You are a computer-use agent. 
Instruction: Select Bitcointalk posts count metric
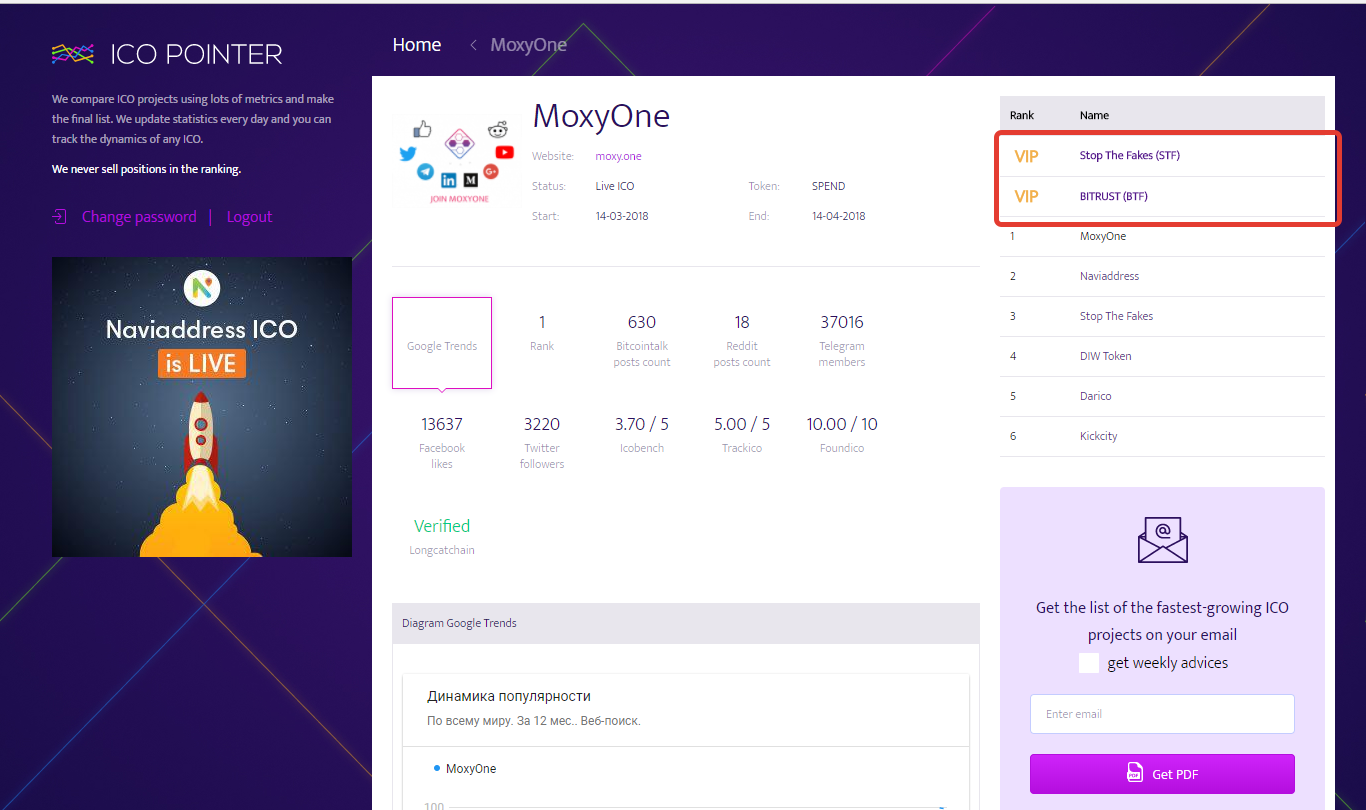tap(642, 340)
